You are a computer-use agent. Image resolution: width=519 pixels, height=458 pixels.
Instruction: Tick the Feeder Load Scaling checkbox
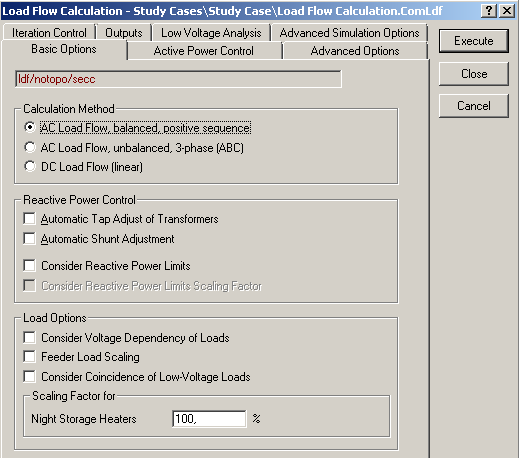tap(29, 357)
